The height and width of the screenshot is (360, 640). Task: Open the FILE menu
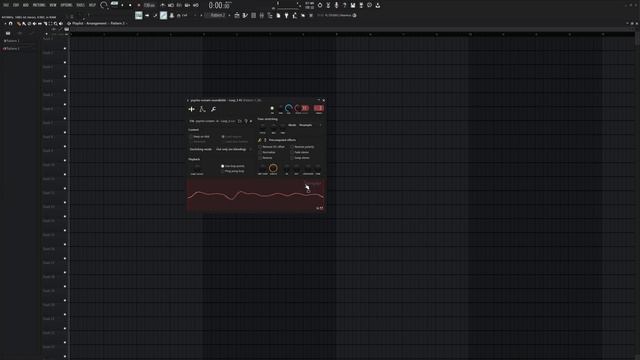click(6, 5)
